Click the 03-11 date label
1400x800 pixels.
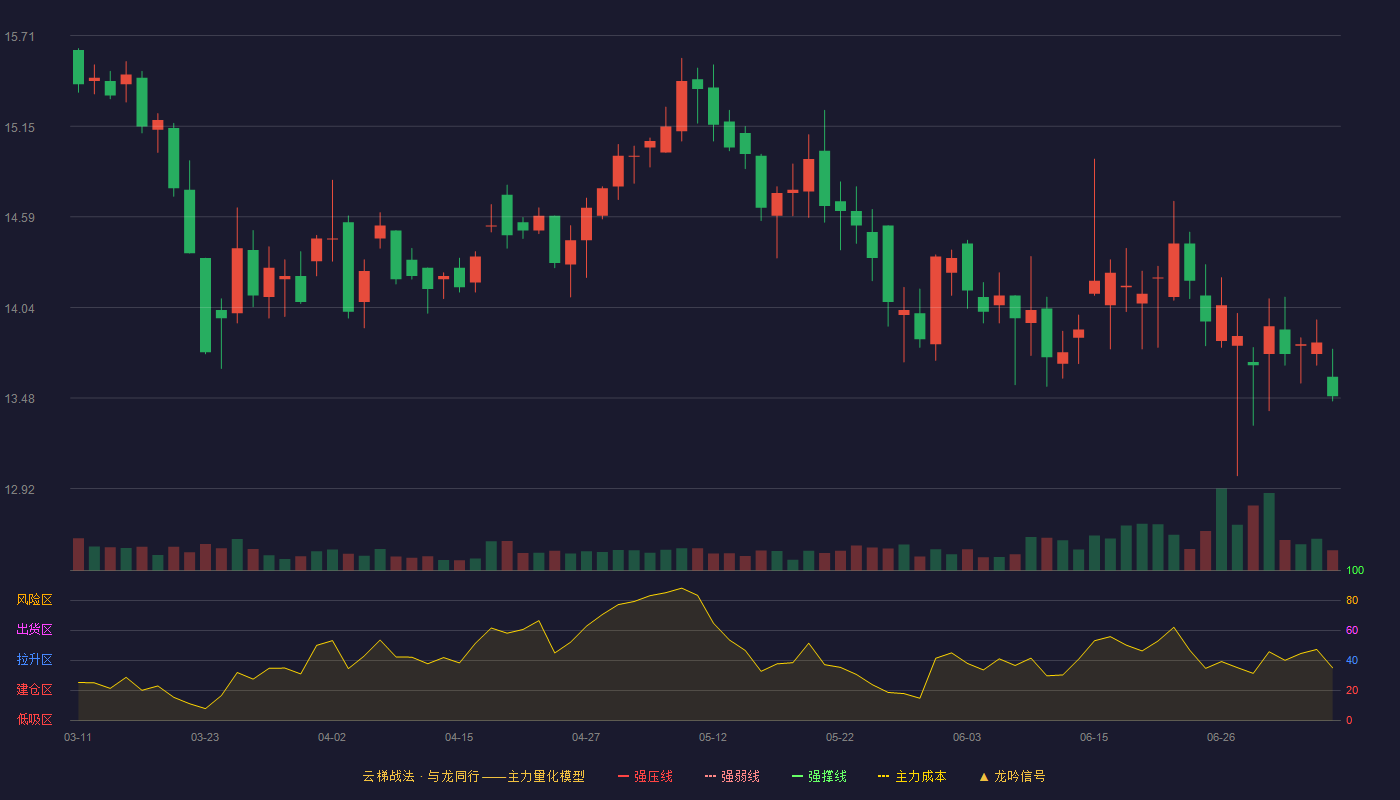(78, 737)
